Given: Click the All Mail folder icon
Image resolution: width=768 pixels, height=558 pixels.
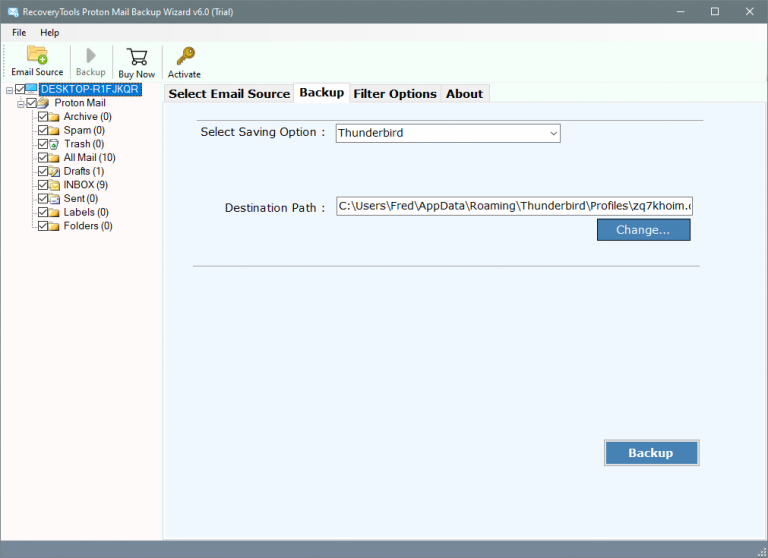Looking at the screenshot, I should pos(54,158).
